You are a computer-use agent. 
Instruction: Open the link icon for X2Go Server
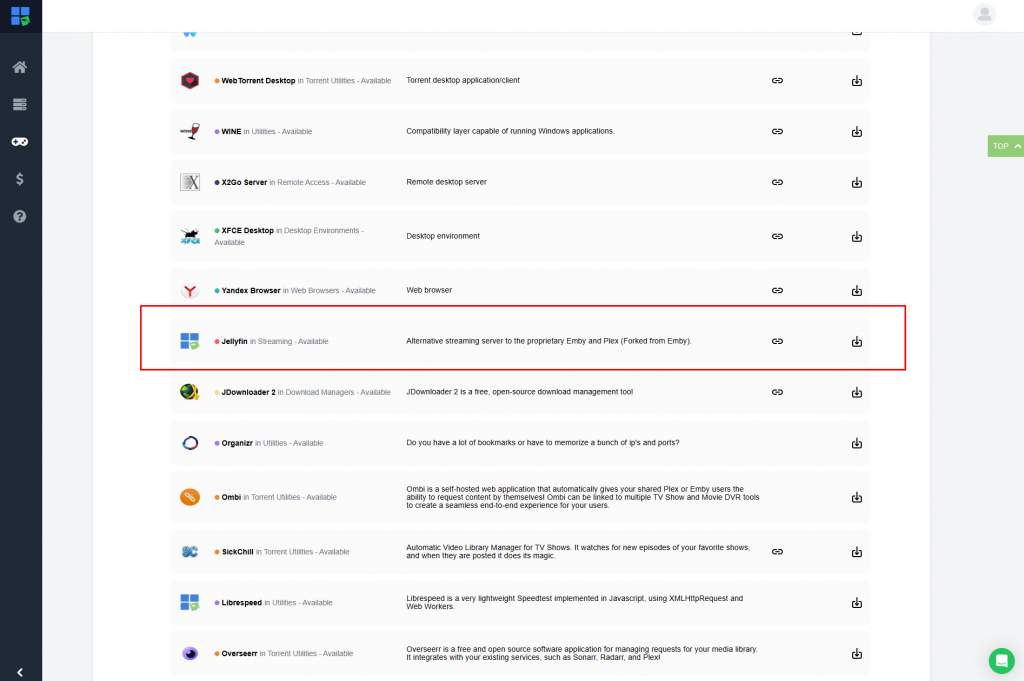point(777,182)
